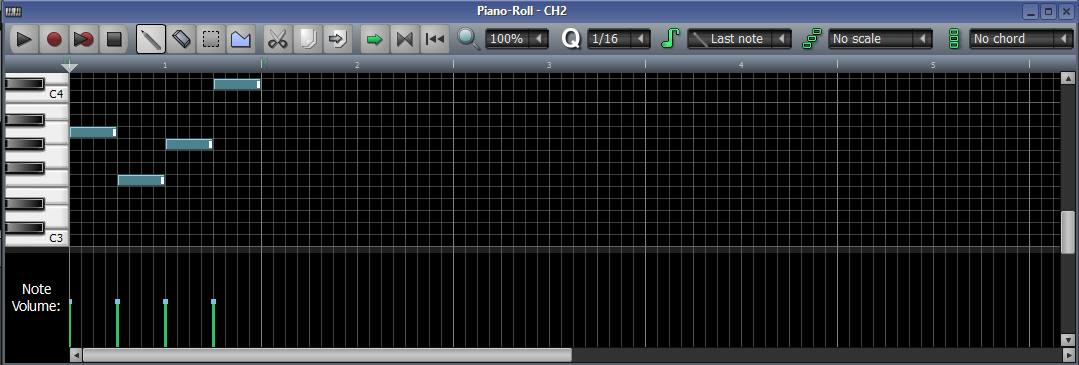Copy selected notes with copy icon
Viewport: 1079px width, 365px height.
coord(307,39)
